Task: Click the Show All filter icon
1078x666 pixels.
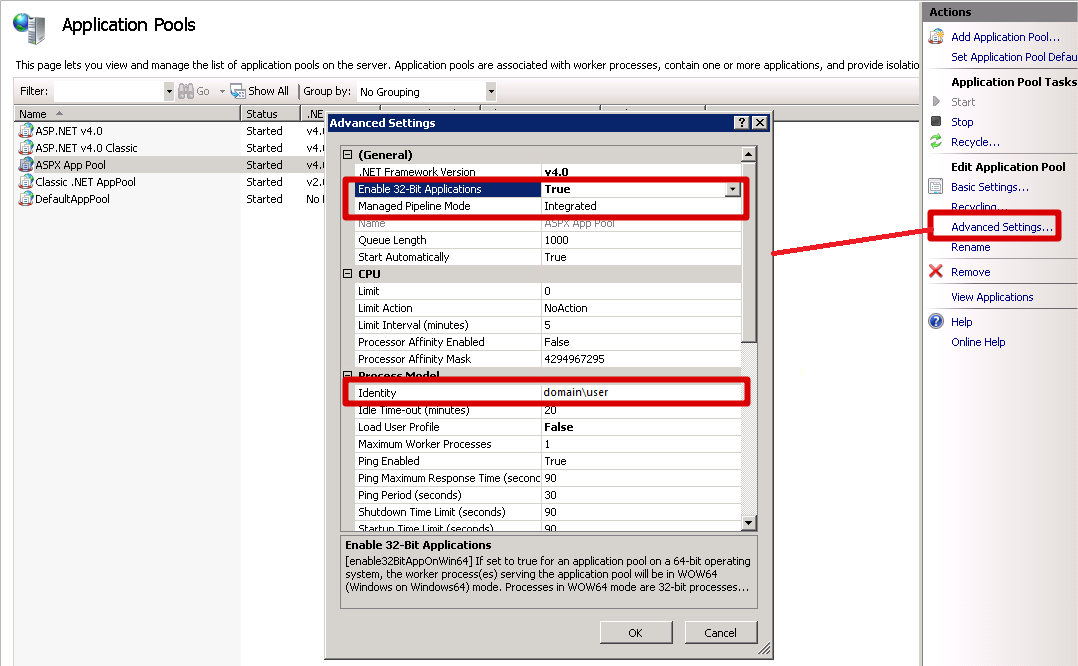Action: click(237, 91)
